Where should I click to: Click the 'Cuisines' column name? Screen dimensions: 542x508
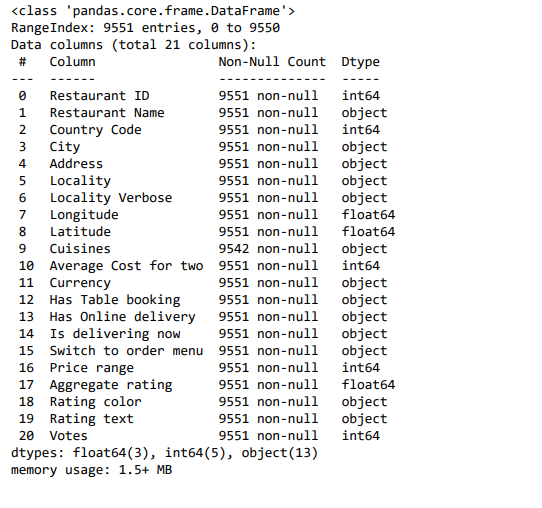(x=80, y=249)
